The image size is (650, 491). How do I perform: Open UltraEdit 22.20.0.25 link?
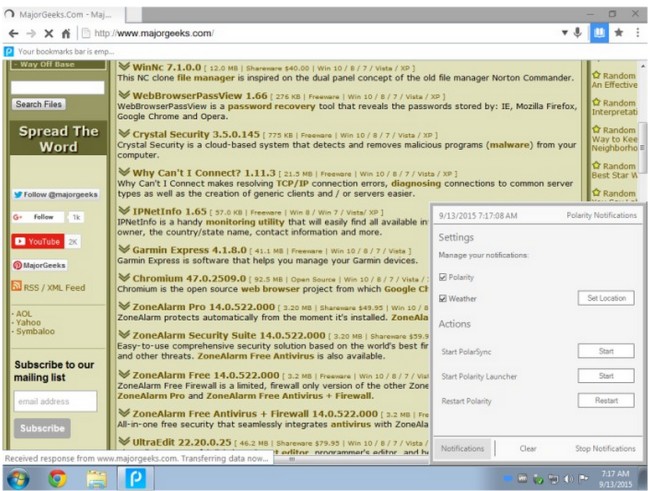pos(182,442)
